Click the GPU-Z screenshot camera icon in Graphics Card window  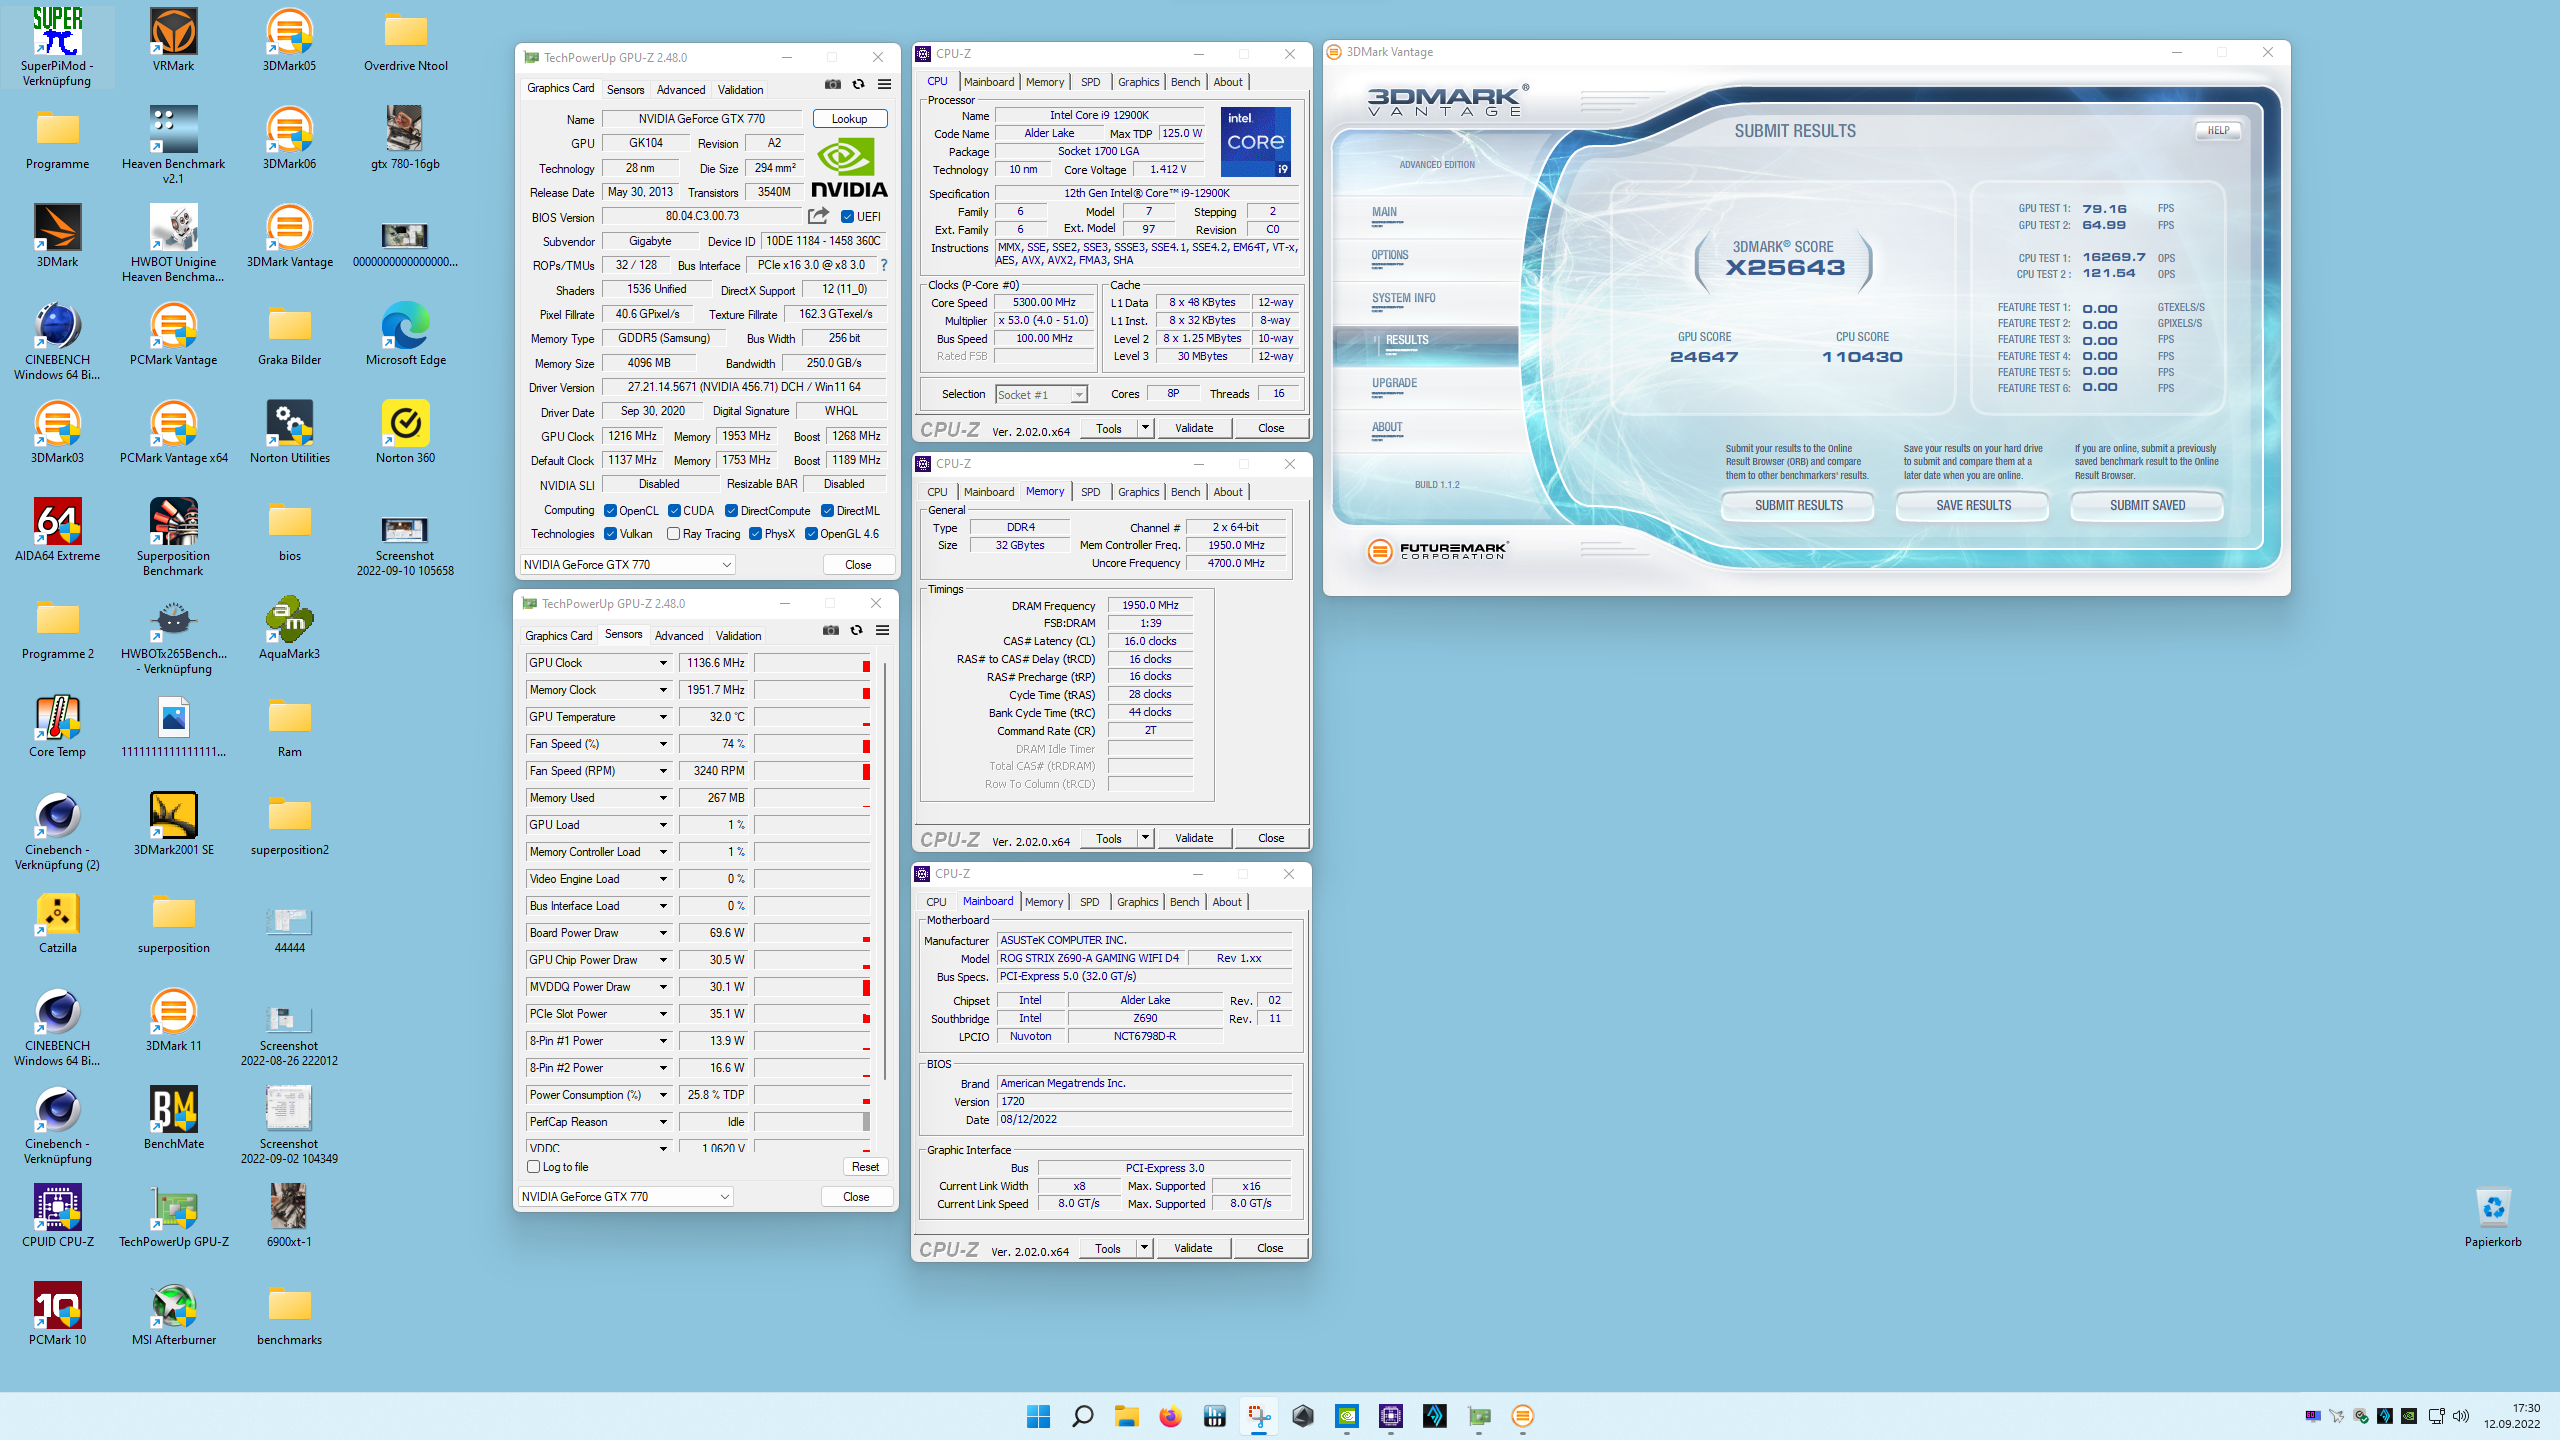point(832,85)
